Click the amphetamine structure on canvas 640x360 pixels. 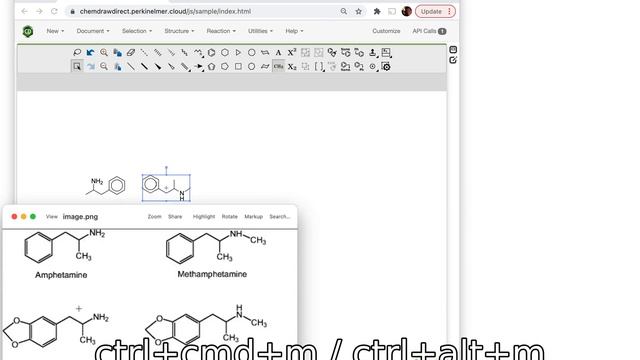pos(106,186)
